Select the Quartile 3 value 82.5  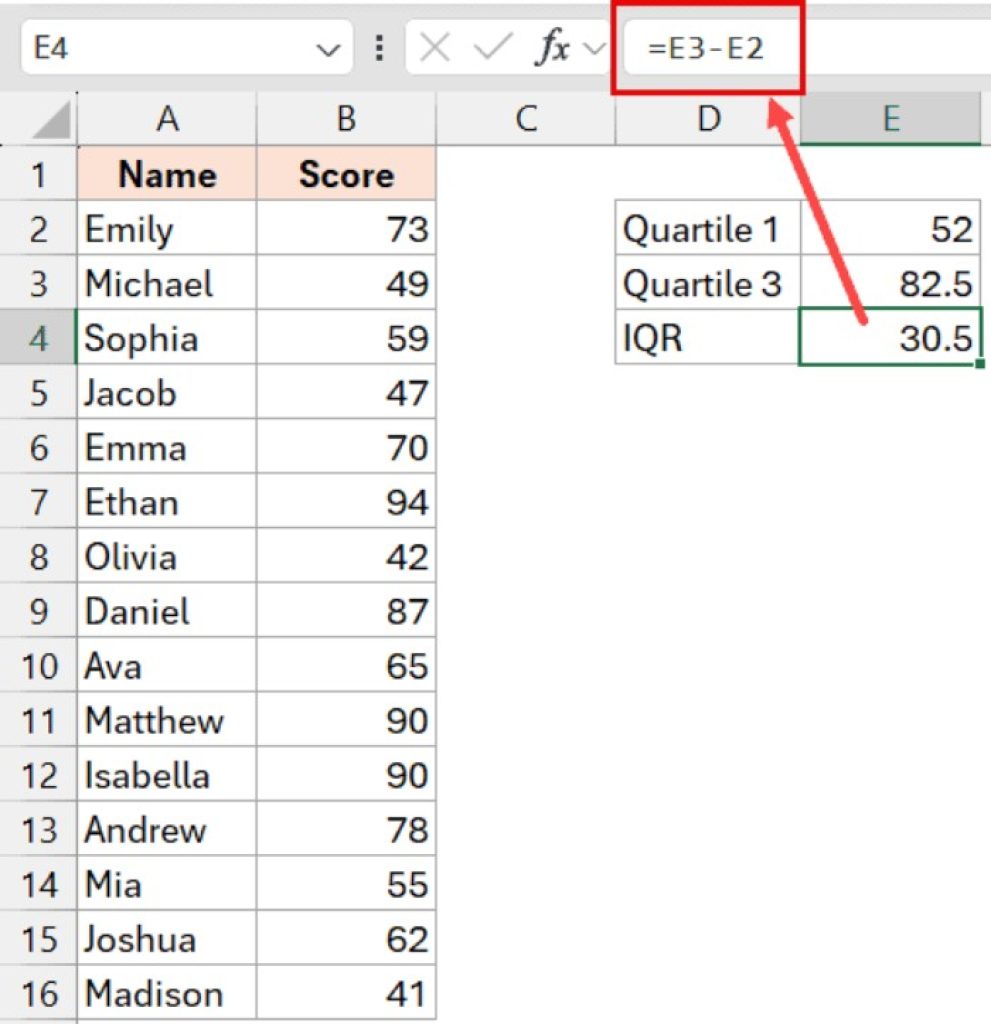click(x=890, y=284)
